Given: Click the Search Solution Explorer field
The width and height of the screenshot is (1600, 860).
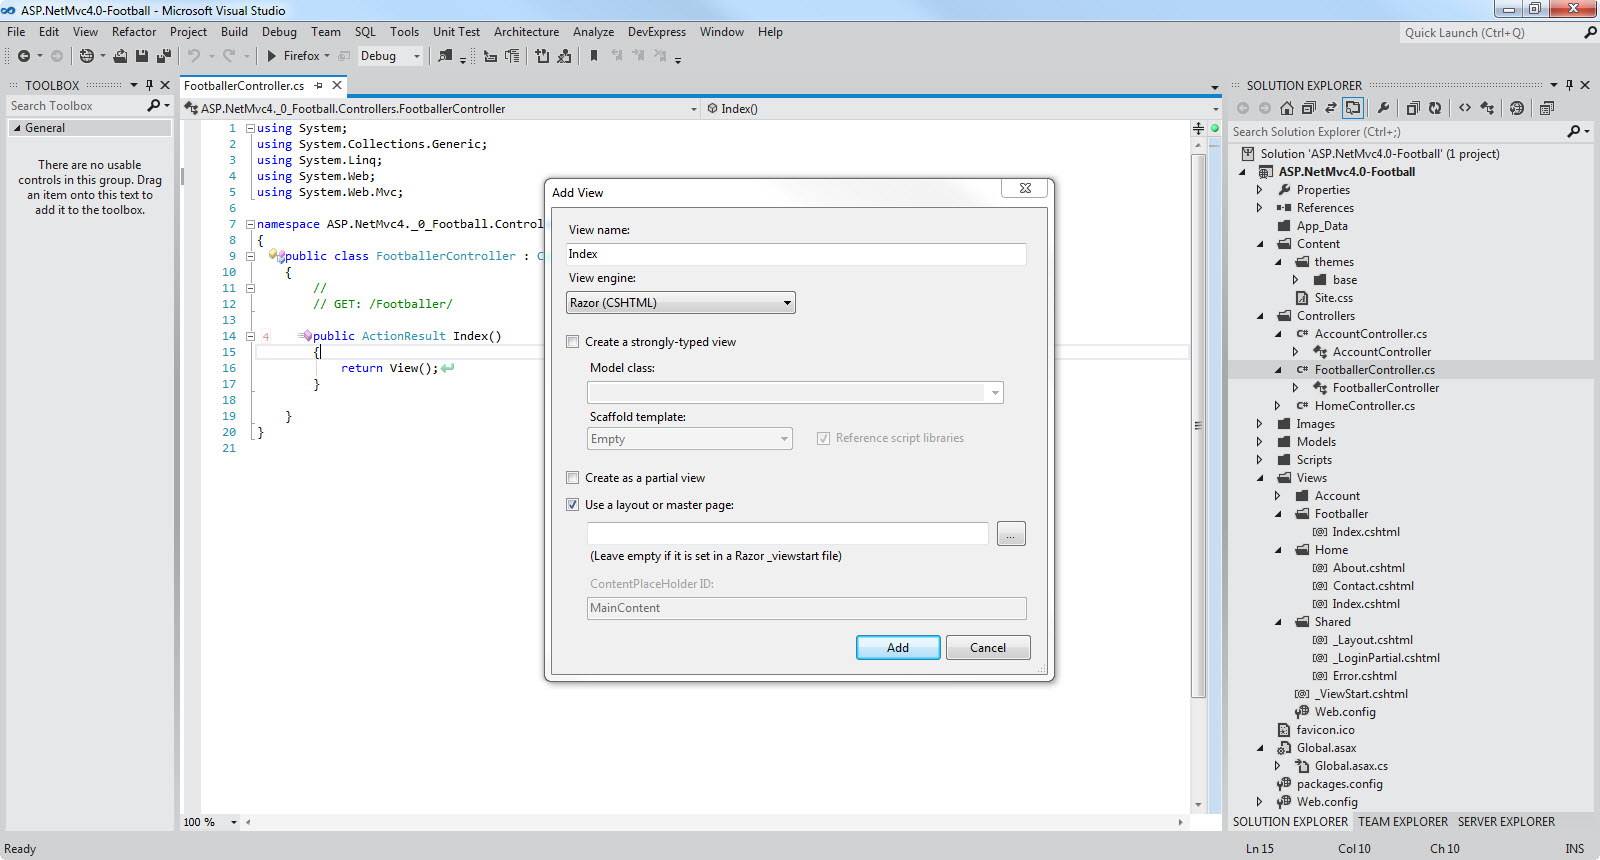Looking at the screenshot, I should [x=1397, y=132].
